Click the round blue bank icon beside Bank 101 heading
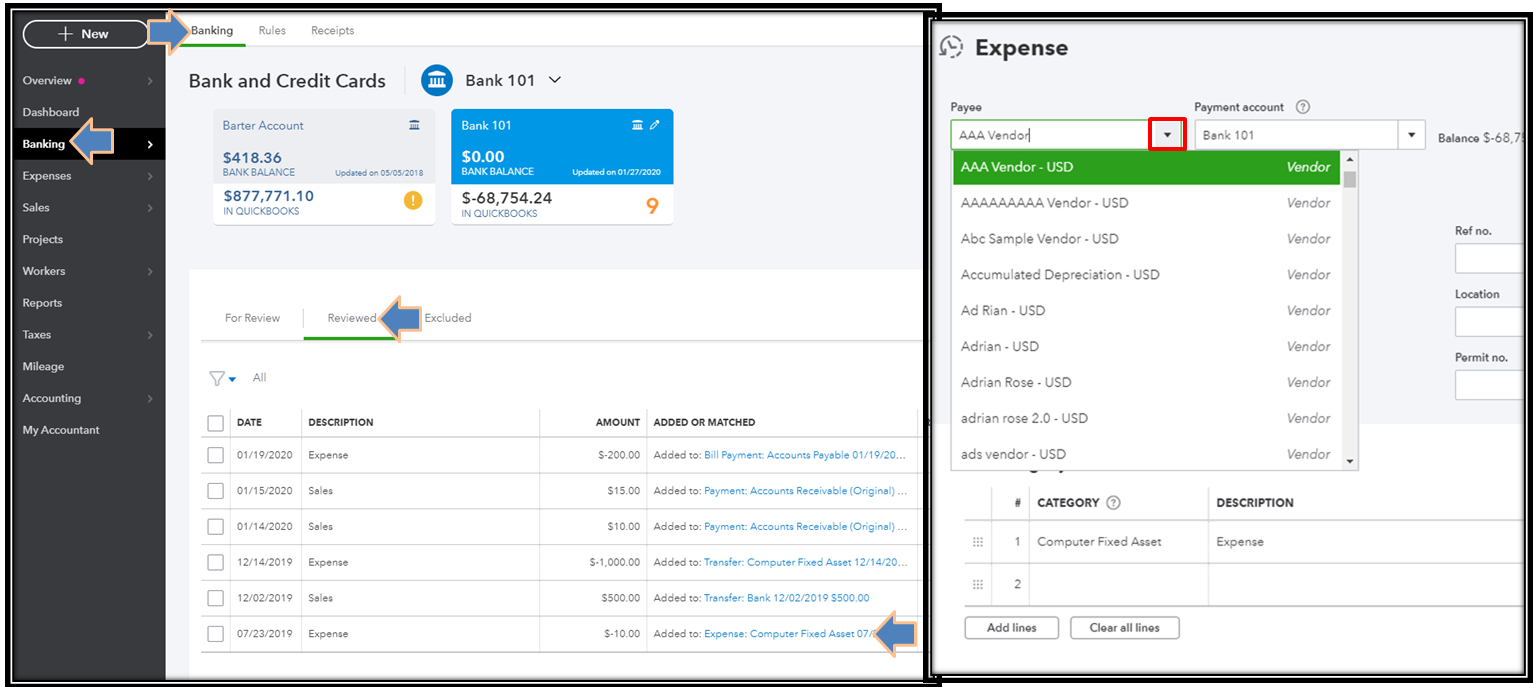This screenshot has width=1533, height=687. click(x=437, y=81)
